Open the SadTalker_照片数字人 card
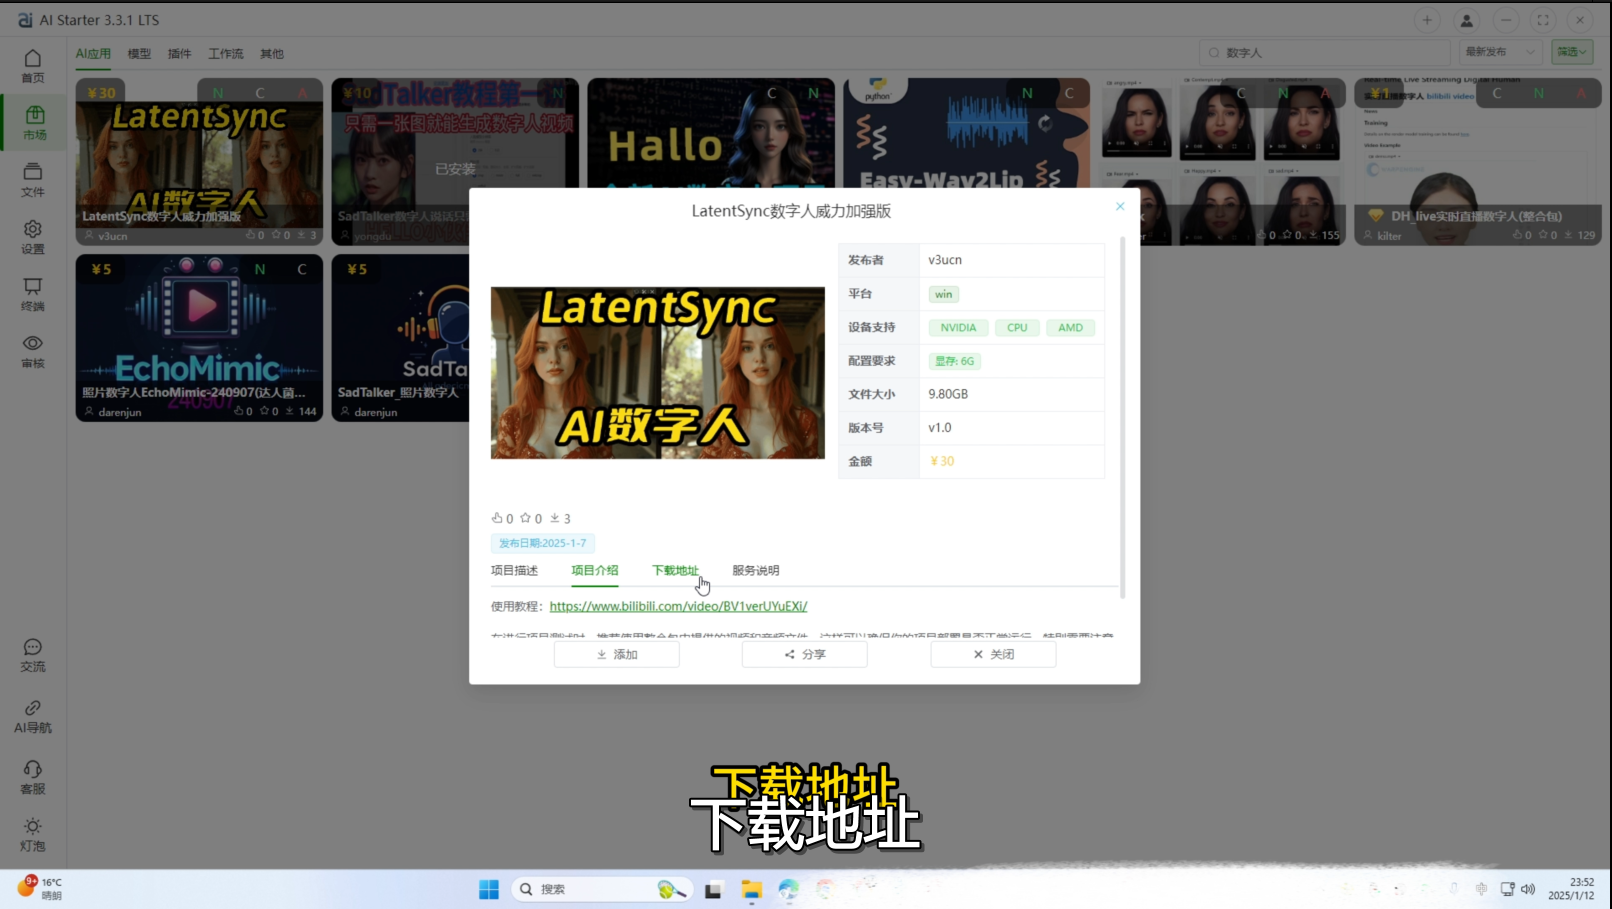Viewport: 1612px width, 909px height. point(400,338)
